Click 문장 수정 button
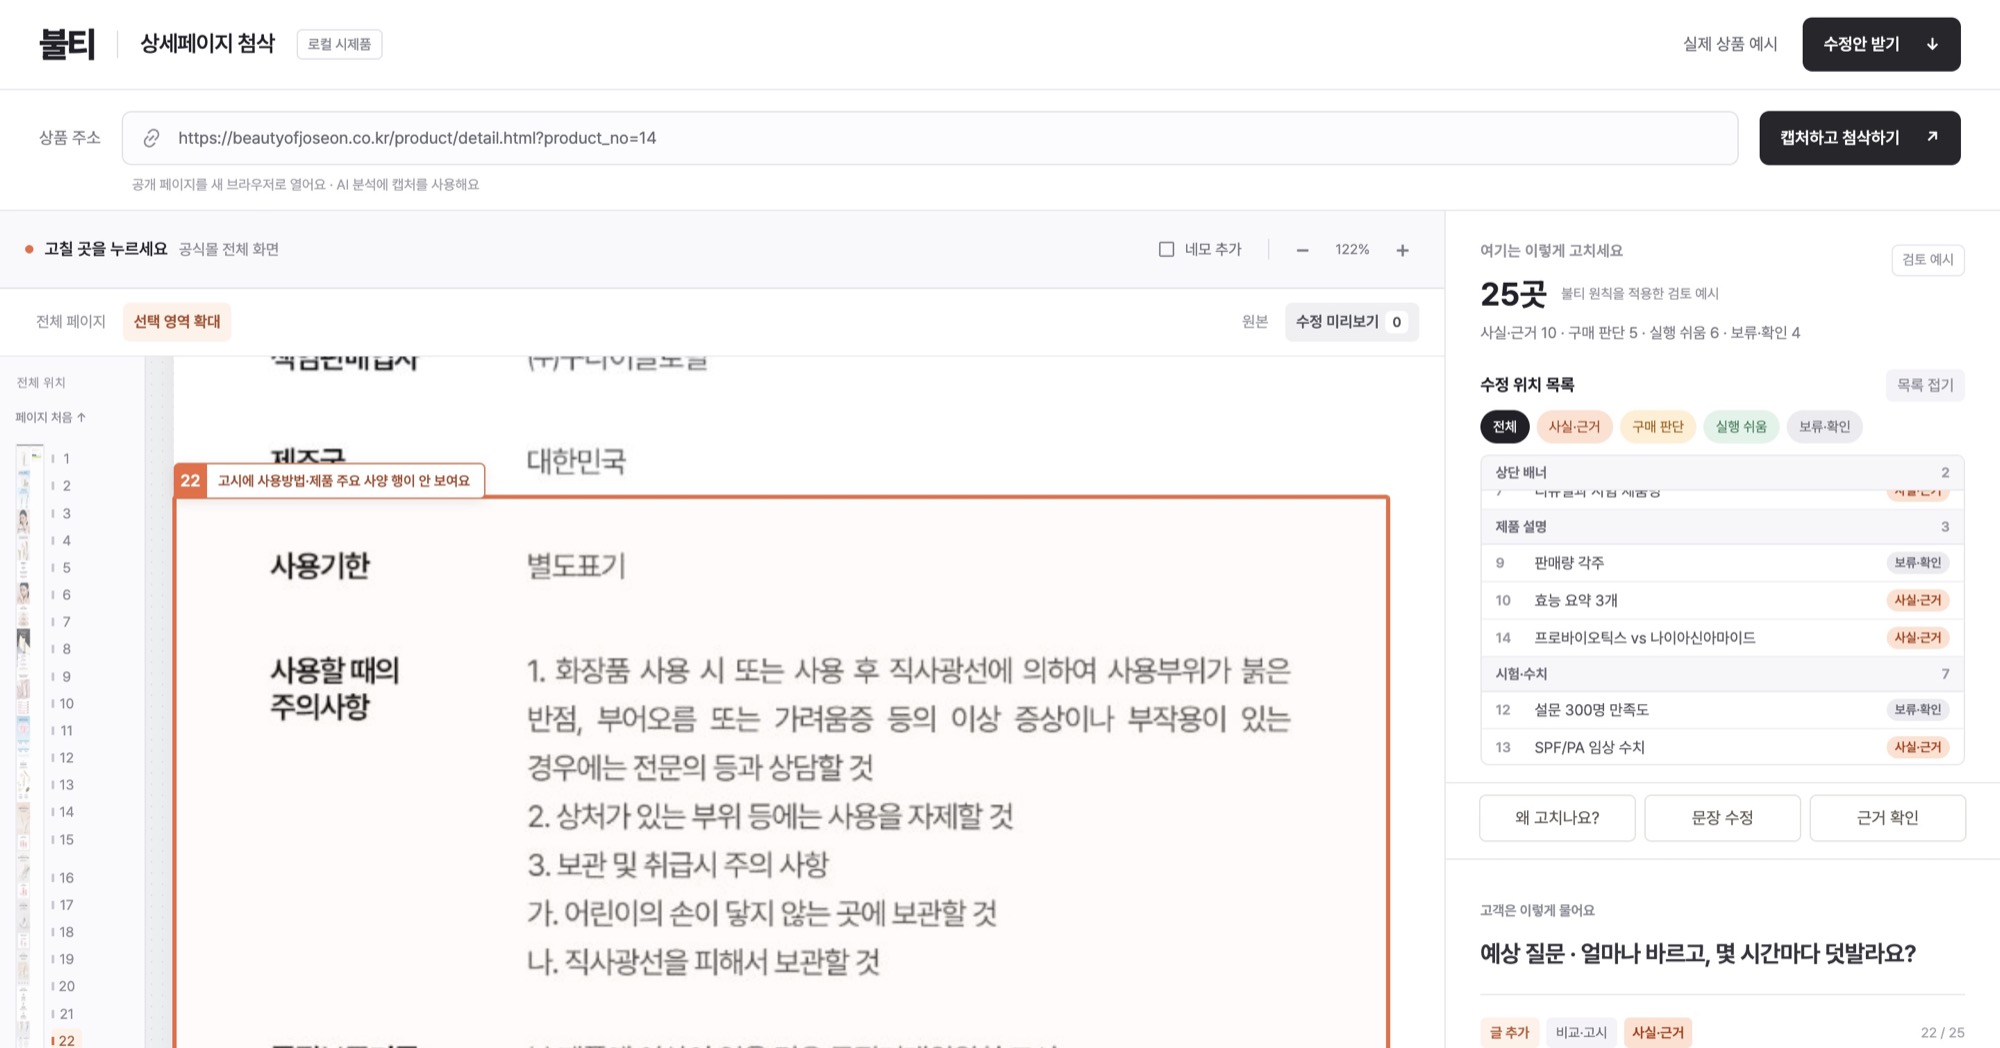 [1722, 818]
